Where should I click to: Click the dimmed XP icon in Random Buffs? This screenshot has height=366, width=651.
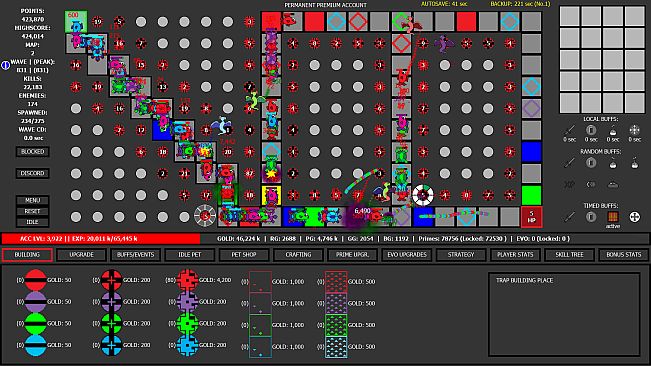570,184
